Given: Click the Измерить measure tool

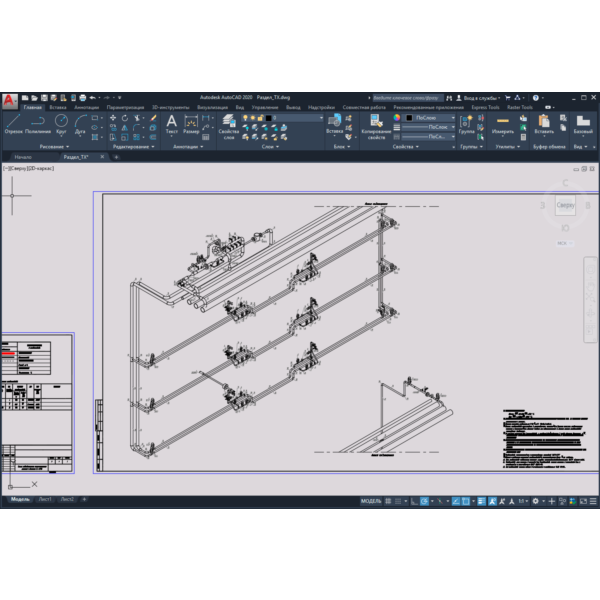Looking at the screenshot, I should [x=503, y=125].
